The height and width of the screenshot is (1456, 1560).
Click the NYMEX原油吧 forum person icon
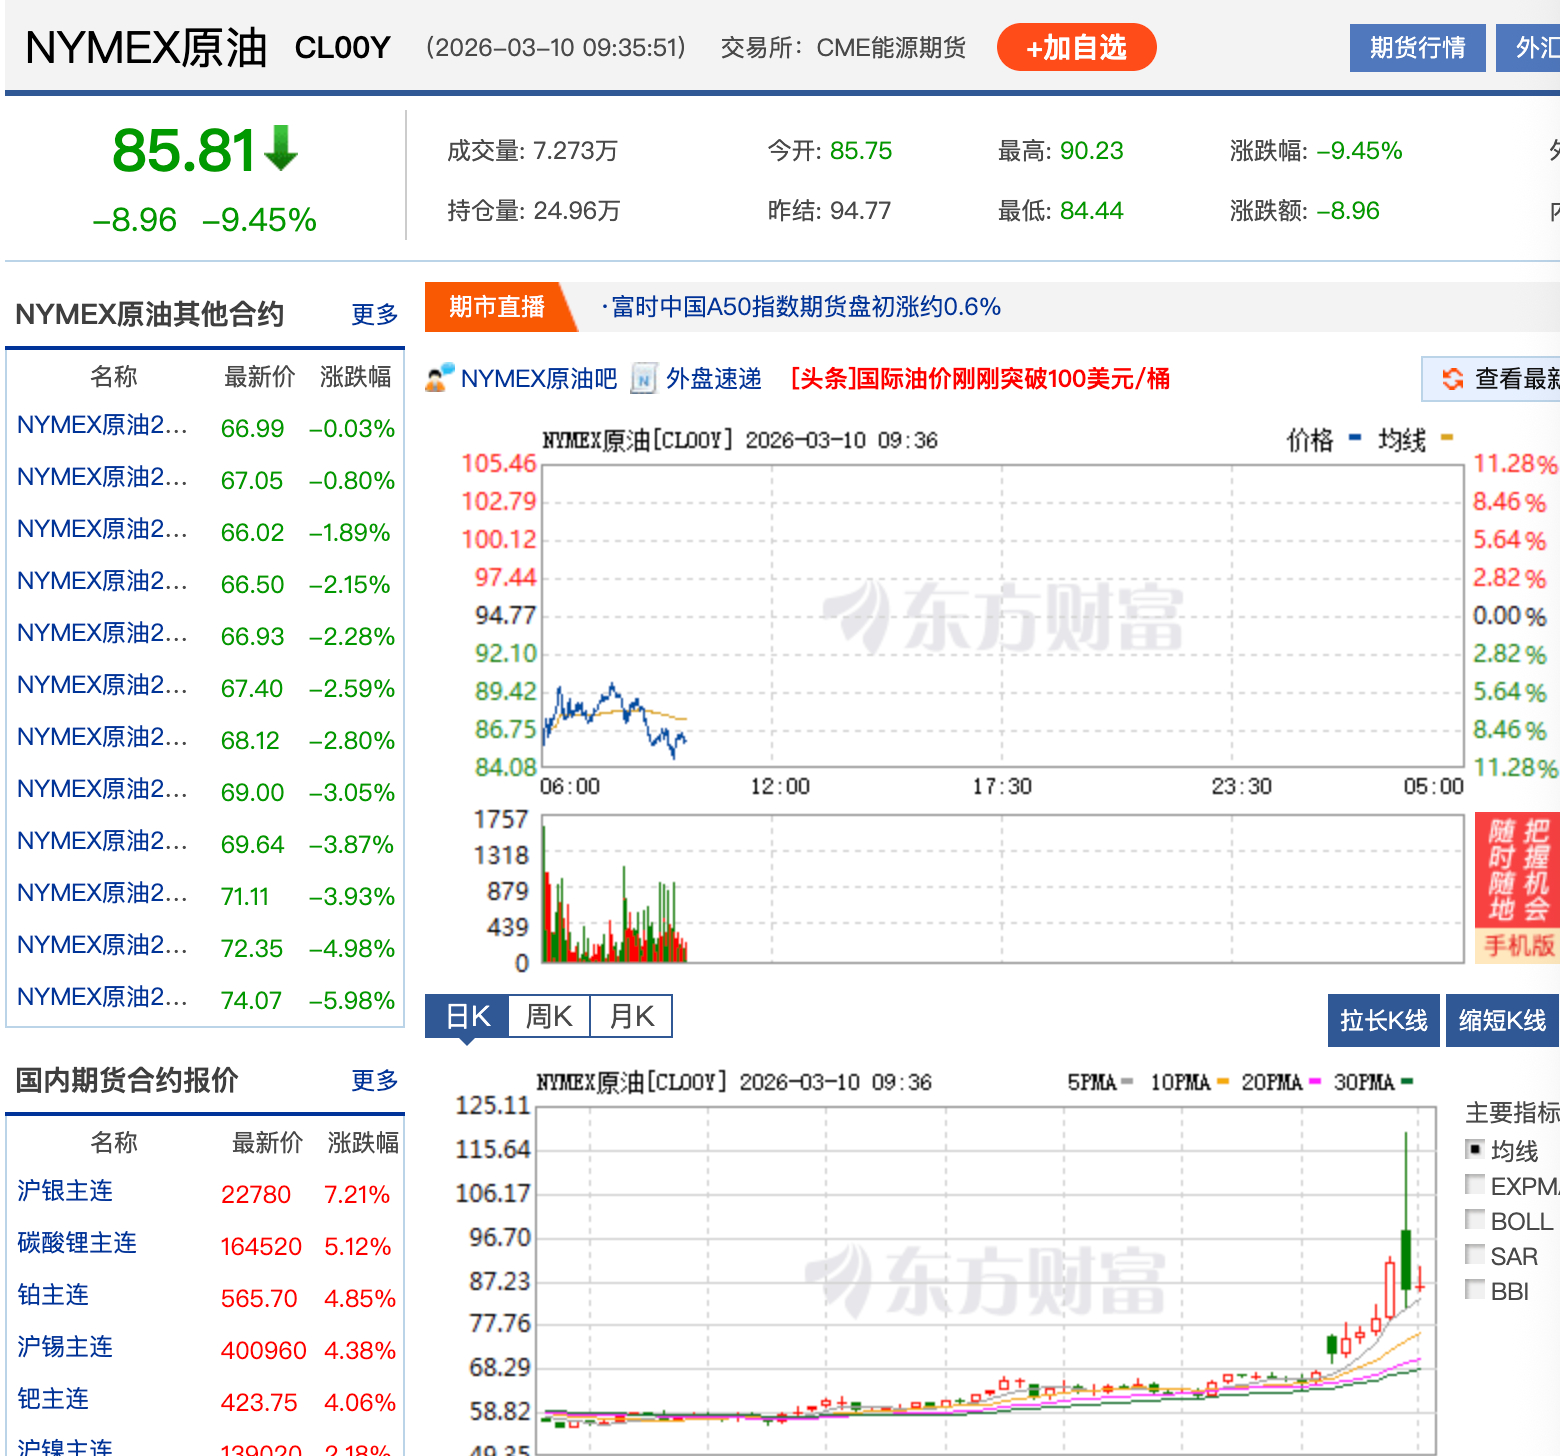pyautogui.click(x=440, y=378)
